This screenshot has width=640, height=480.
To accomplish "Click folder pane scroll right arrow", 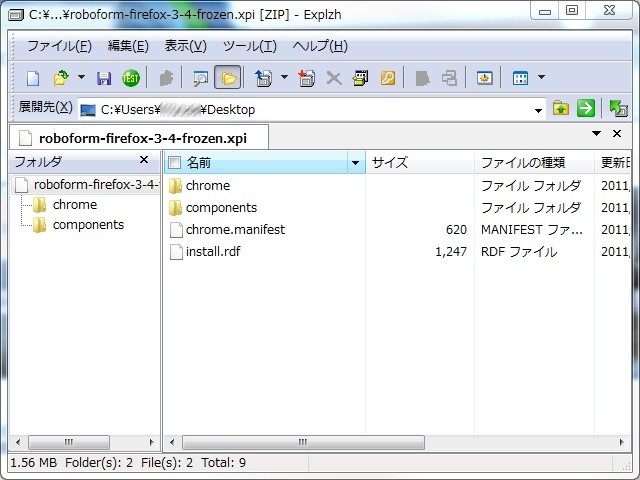I will (151, 442).
